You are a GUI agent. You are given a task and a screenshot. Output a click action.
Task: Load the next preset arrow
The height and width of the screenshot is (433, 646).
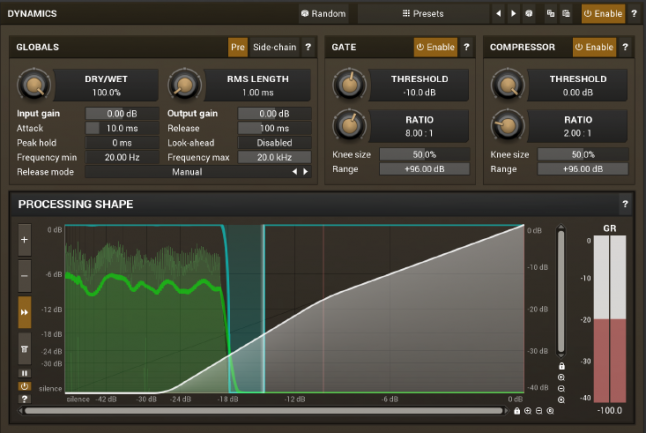tap(513, 14)
